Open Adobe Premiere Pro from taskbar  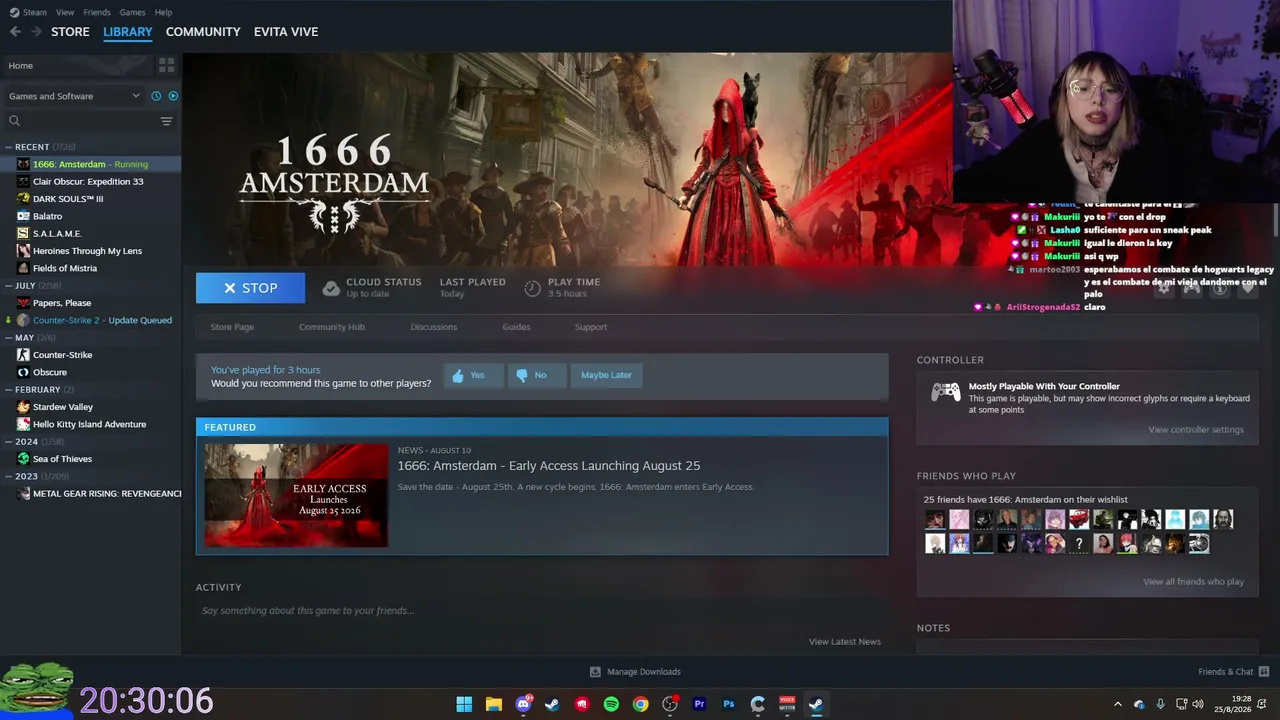(699, 704)
